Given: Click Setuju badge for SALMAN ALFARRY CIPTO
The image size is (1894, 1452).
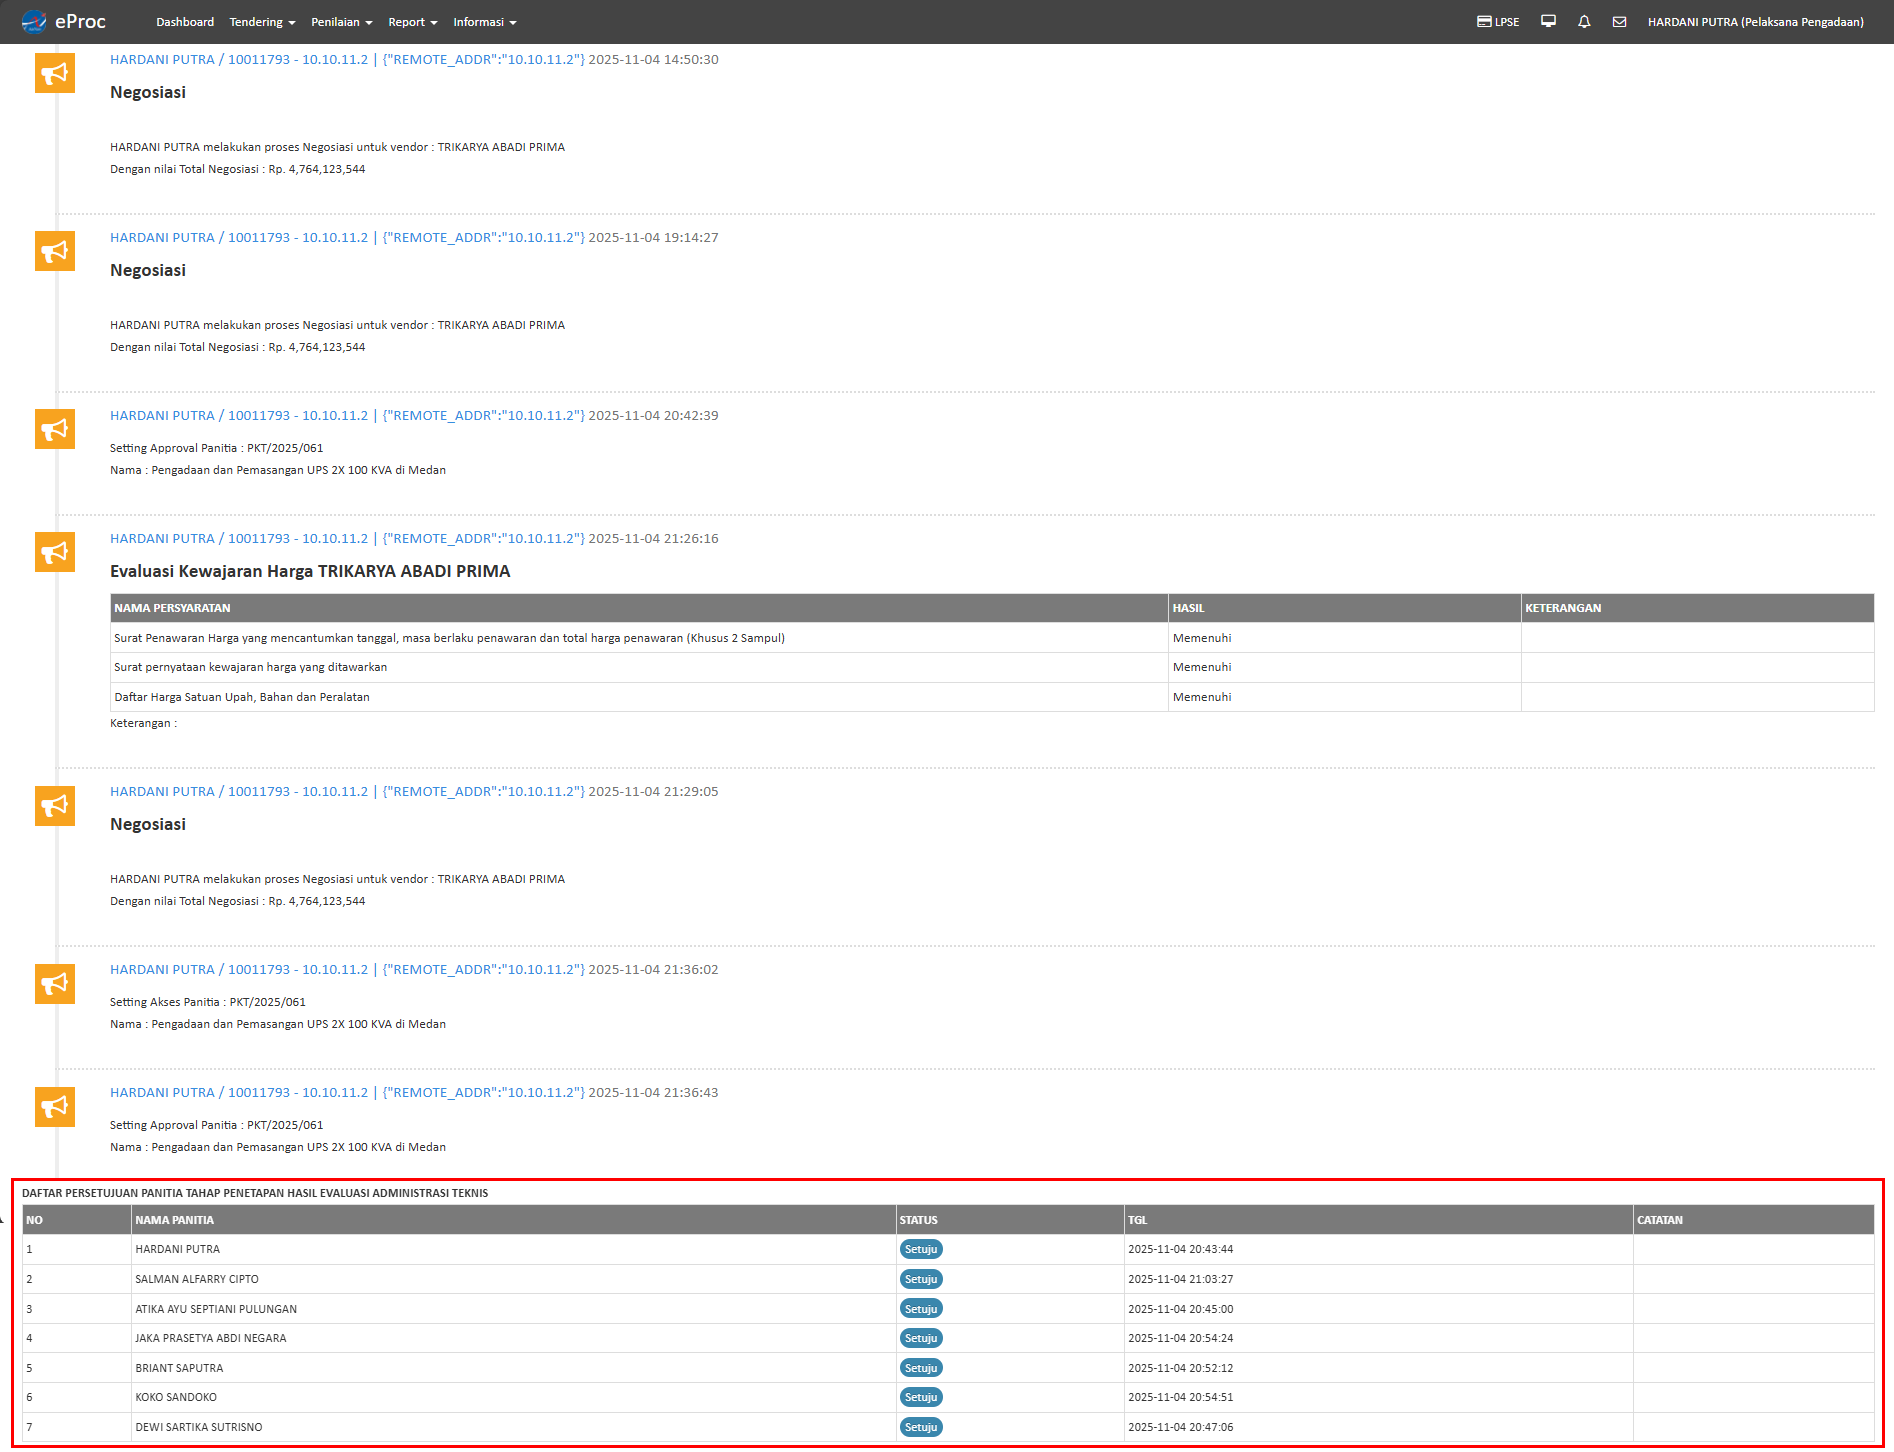Looking at the screenshot, I should [x=920, y=1279].
